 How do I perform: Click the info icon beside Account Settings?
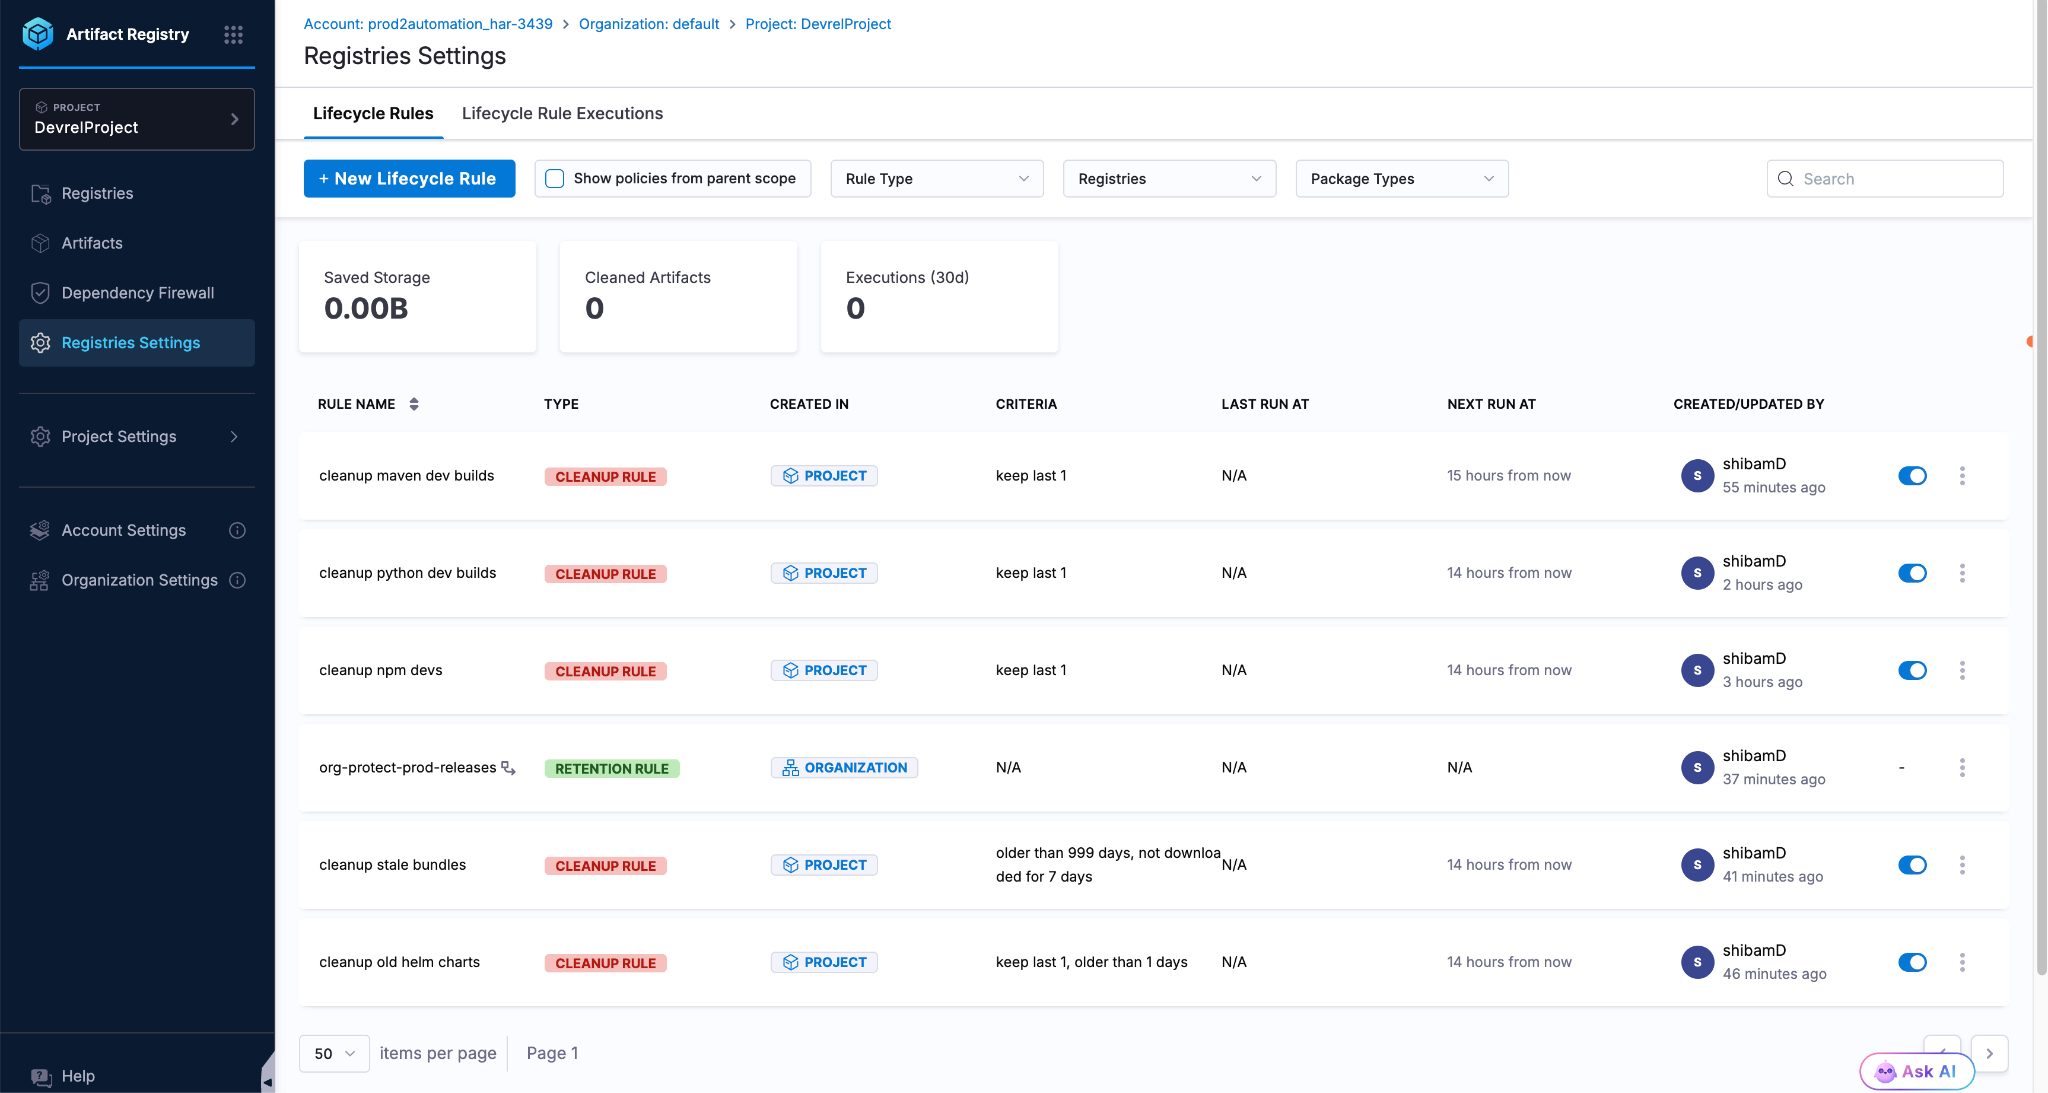pos(237,531)
